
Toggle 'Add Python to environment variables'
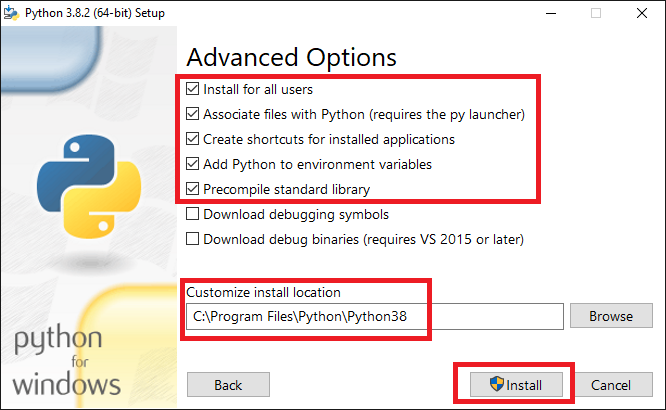click(193, 165)
